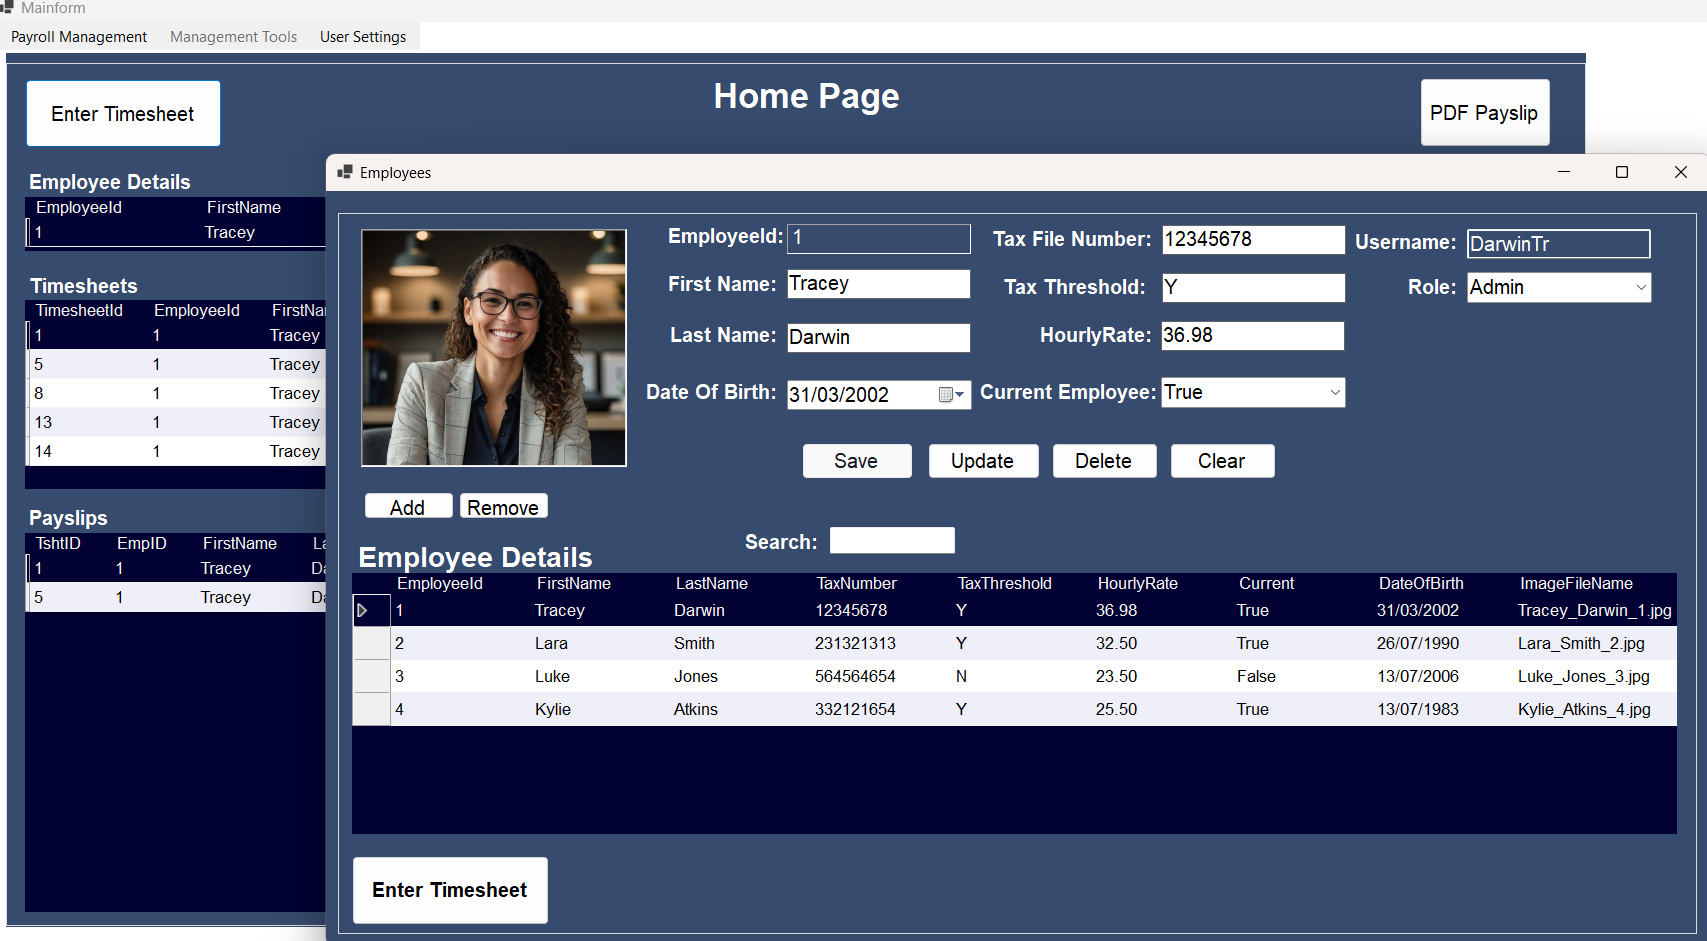Minimize the Employees window
The height and width of the screenshot is (941, 1707).
click(x=1563, y=172)
